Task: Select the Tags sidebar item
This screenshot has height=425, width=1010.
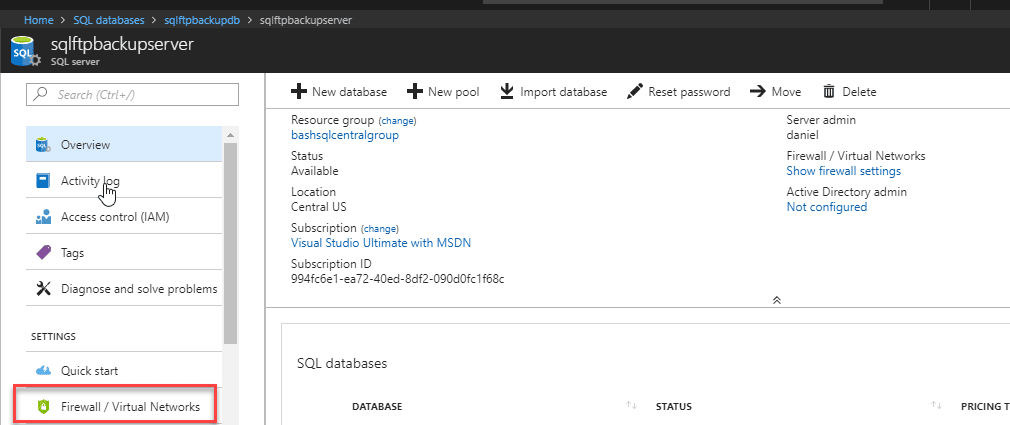Action: click(x=124, y=252)
